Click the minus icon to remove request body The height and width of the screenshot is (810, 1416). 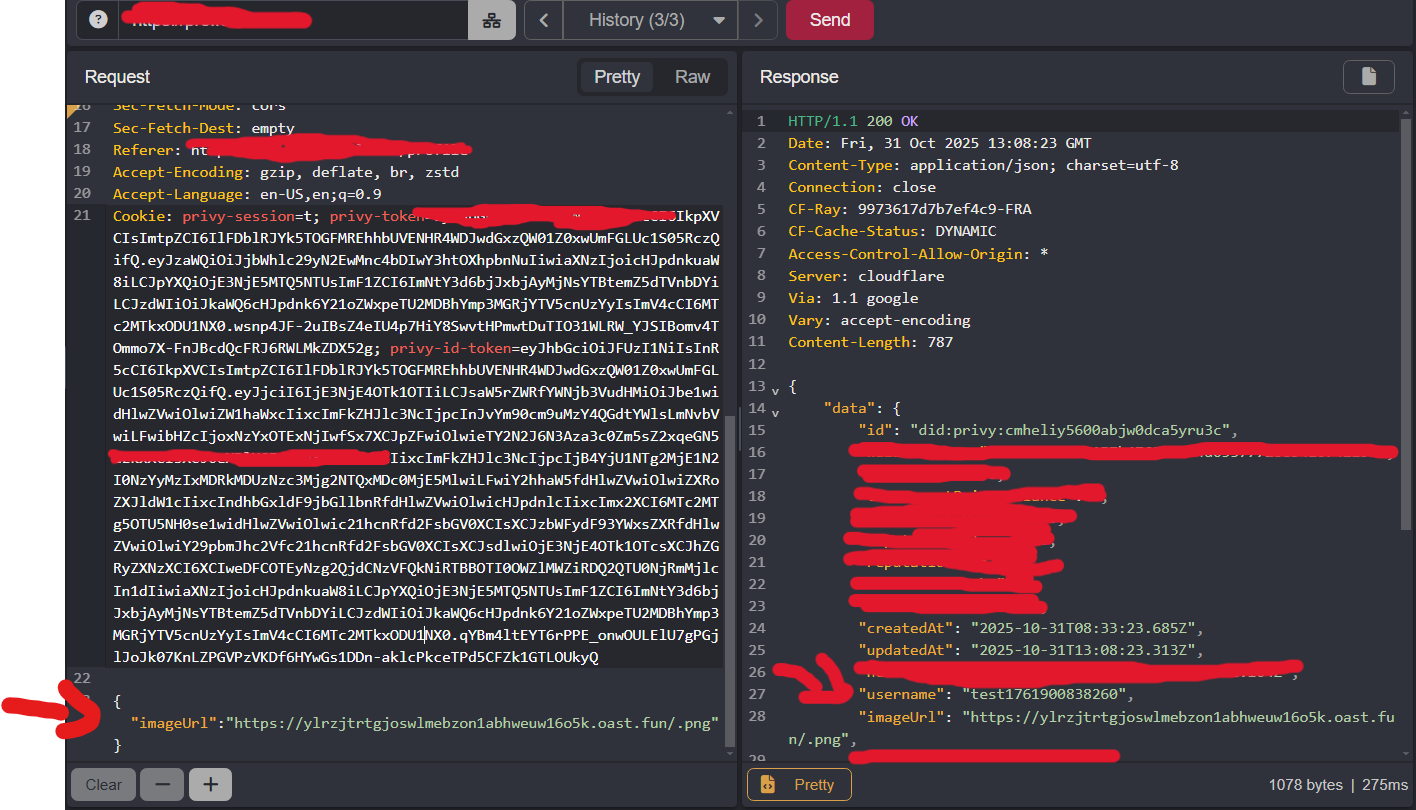161,784
